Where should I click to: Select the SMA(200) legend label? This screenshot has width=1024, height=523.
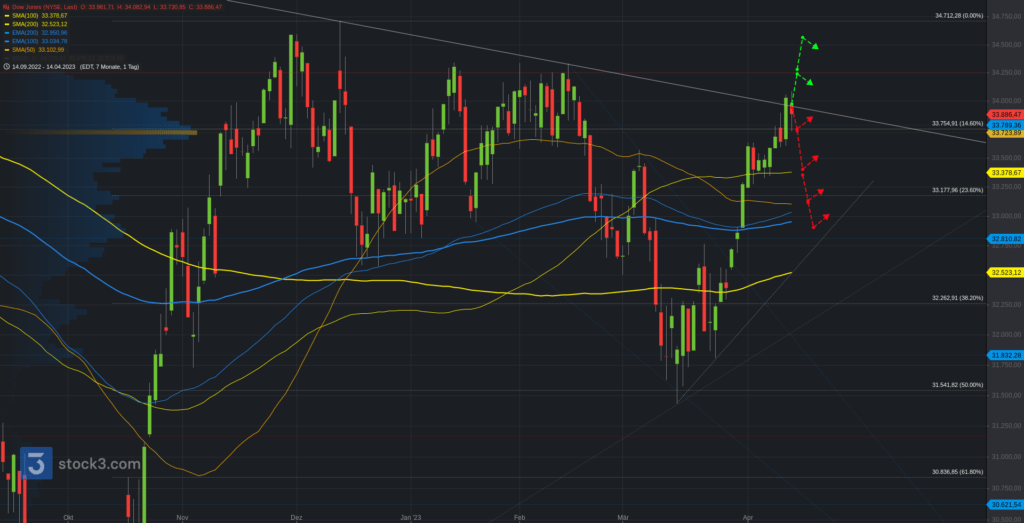click(25, 24)
